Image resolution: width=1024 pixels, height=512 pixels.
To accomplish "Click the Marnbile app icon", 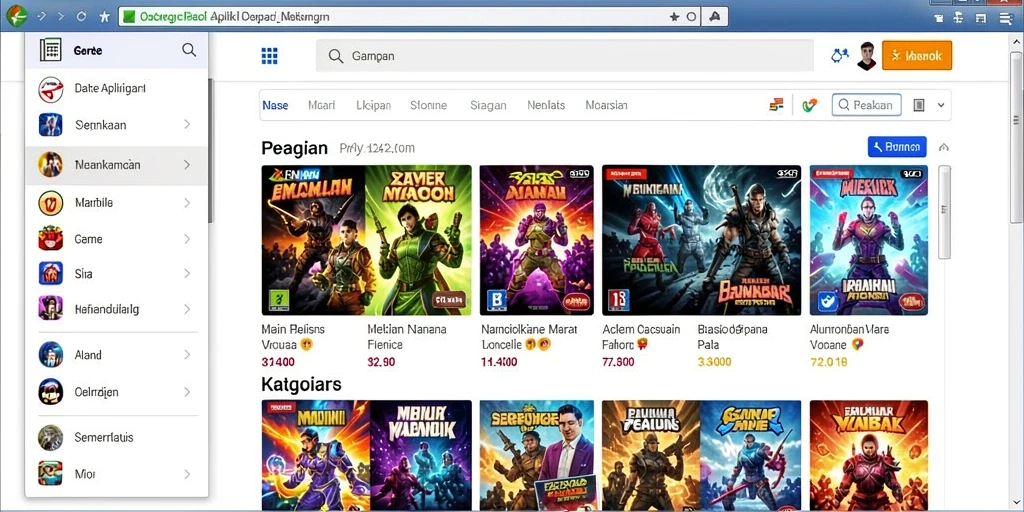I will pos(50,203).
